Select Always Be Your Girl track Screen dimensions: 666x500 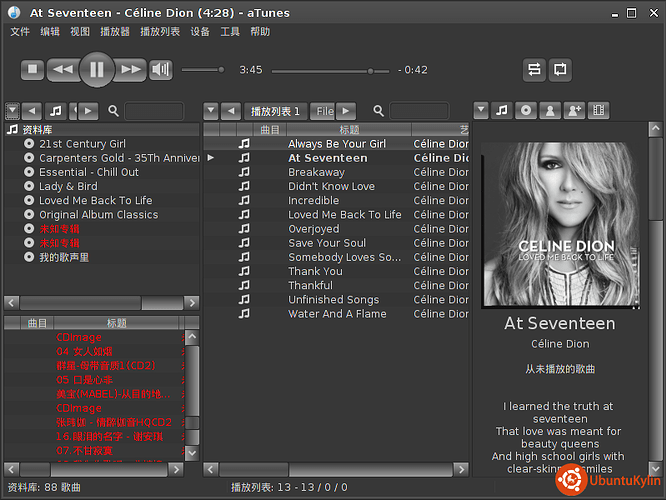pos(337,144)
